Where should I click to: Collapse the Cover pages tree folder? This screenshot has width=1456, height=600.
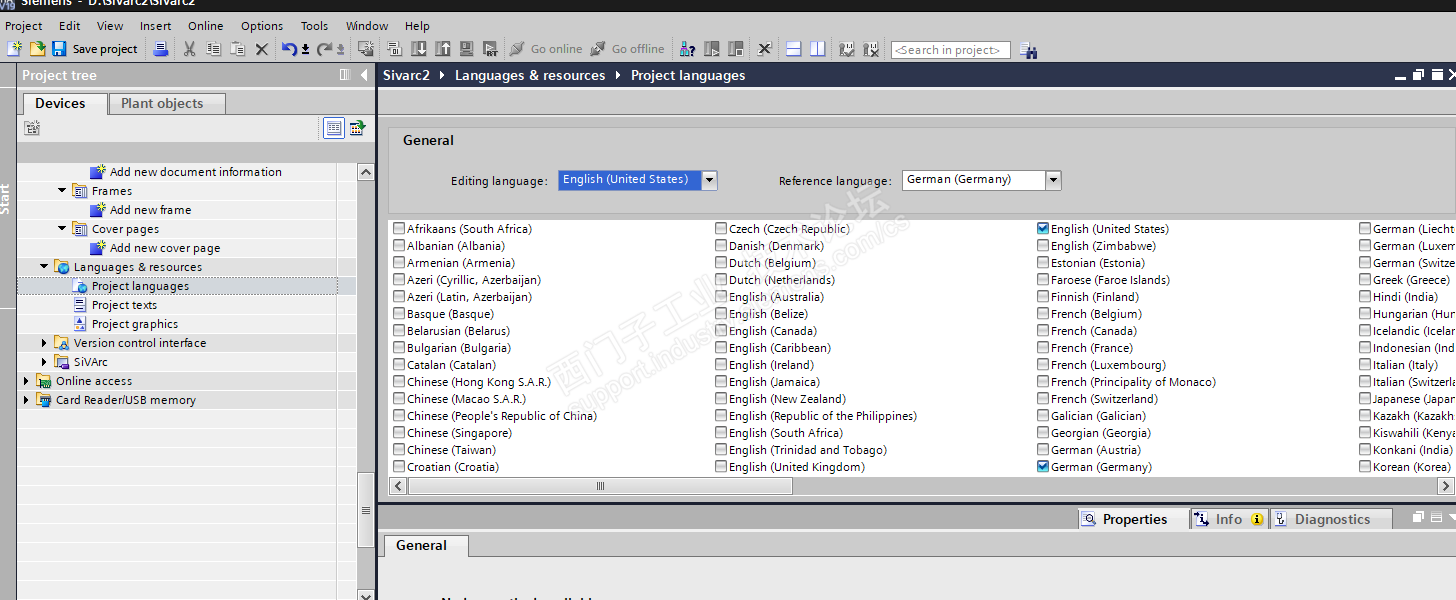(62, 228)
